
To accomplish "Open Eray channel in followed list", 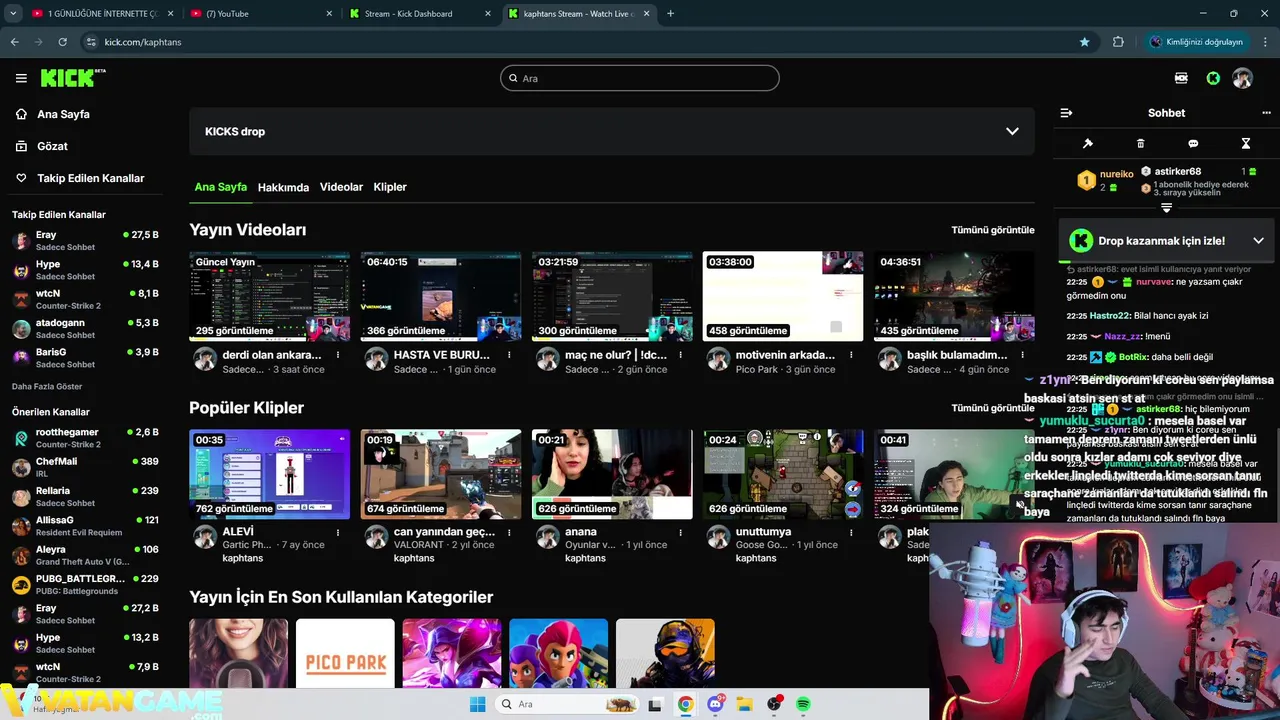I will [85, 241].
